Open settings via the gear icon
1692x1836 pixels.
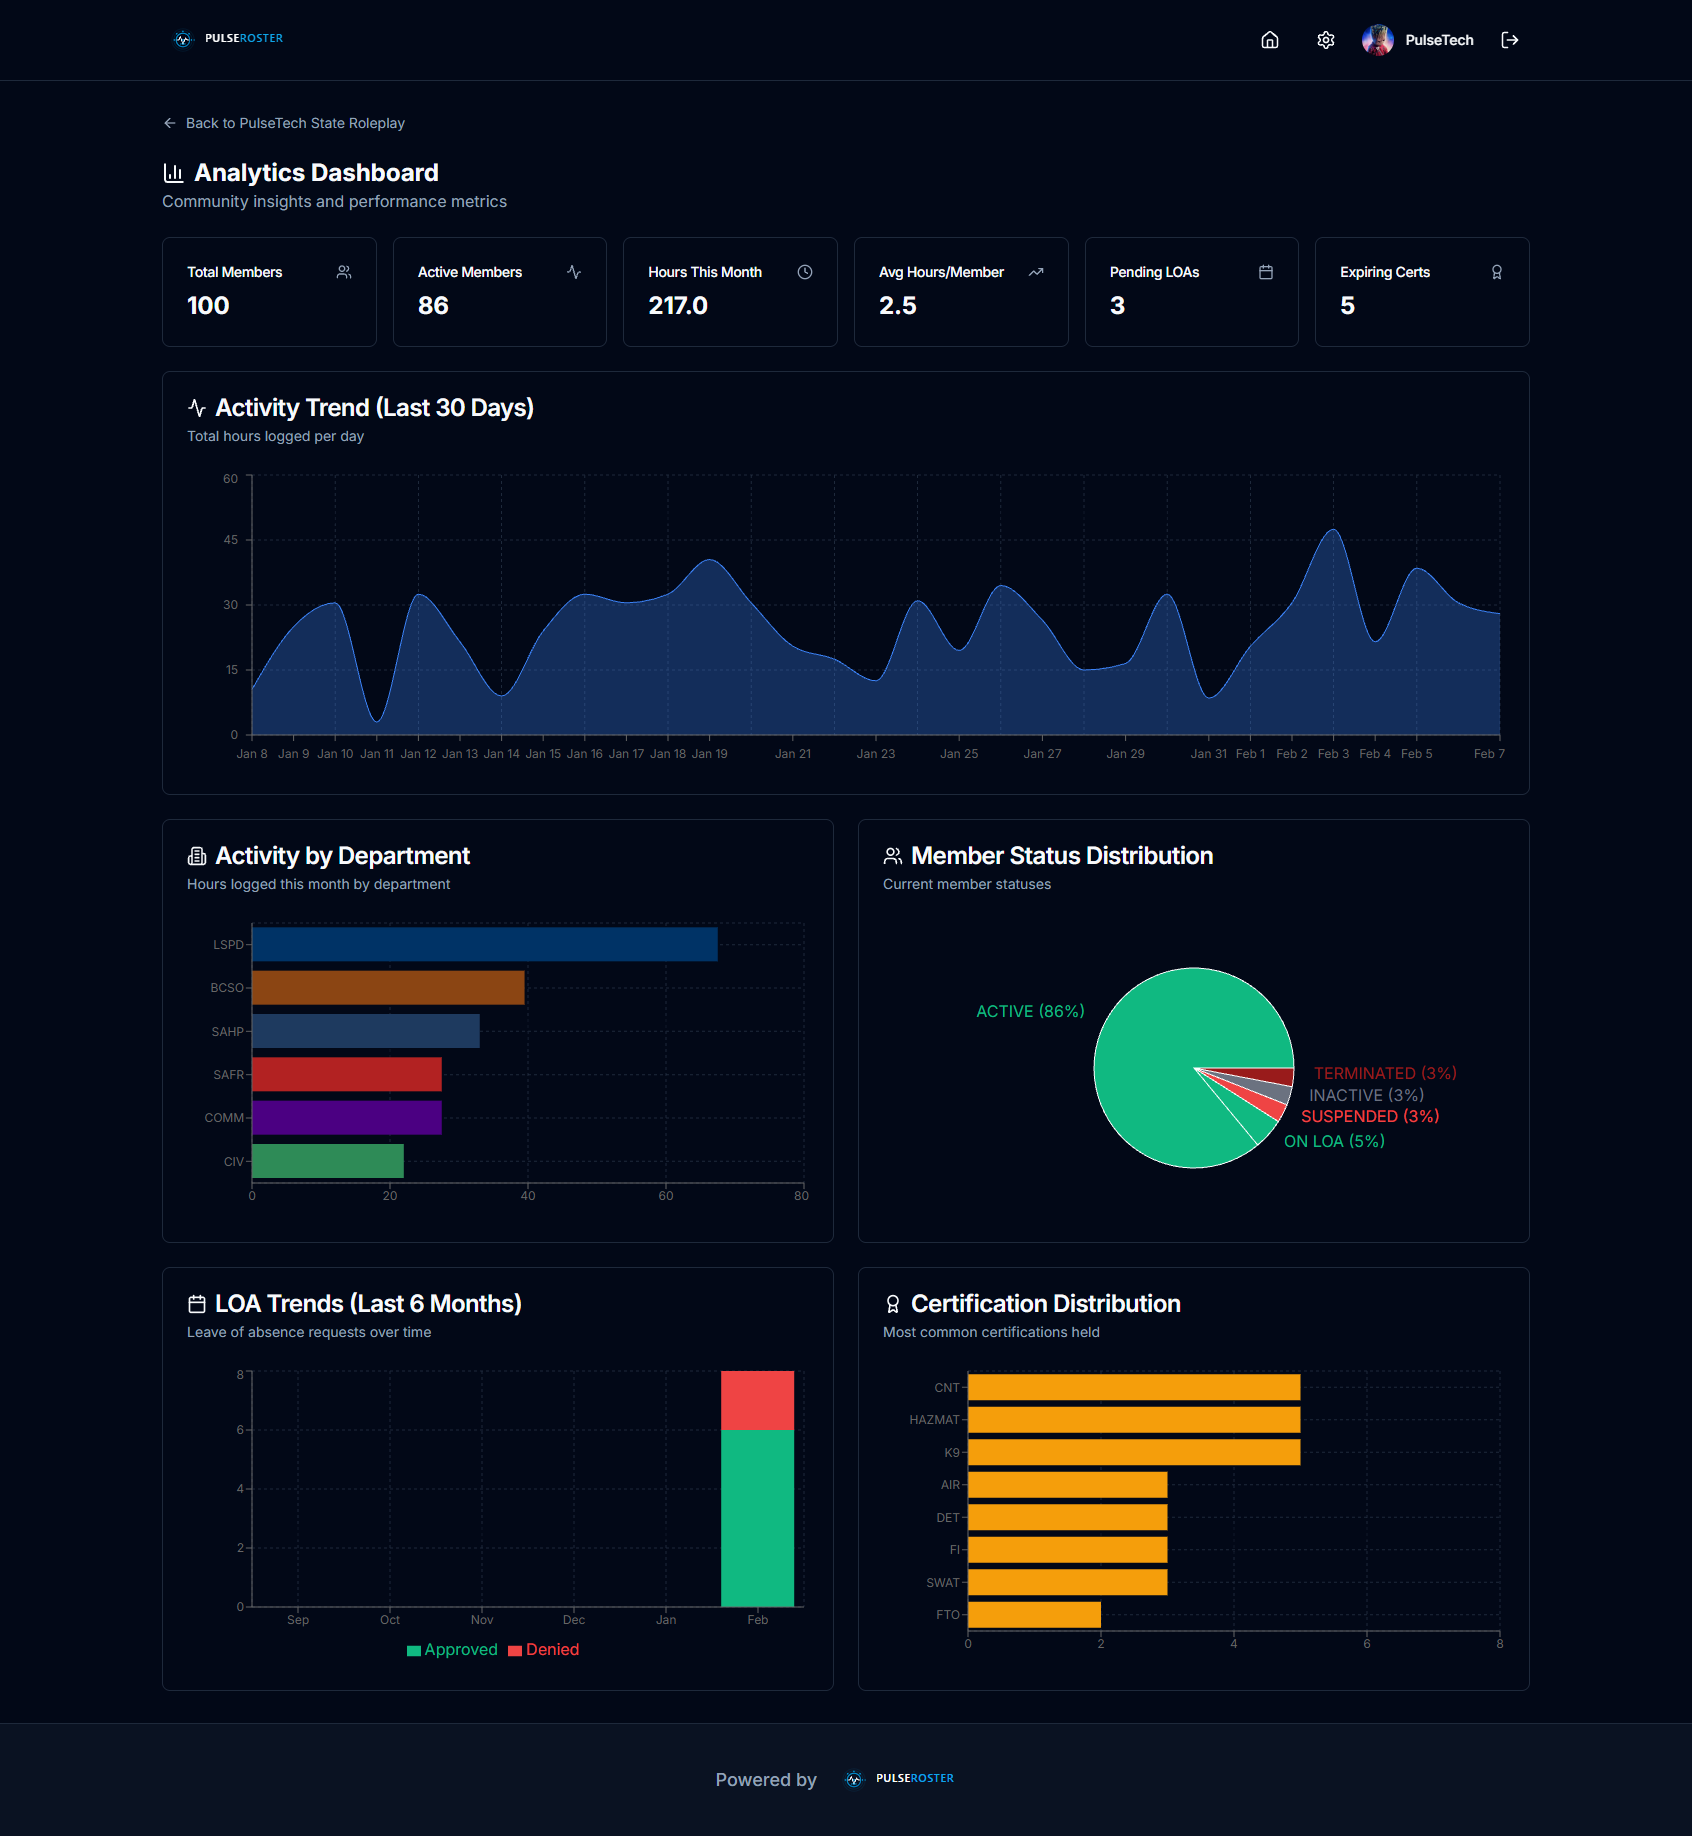pyautogui.click(x=1325, y=40)
